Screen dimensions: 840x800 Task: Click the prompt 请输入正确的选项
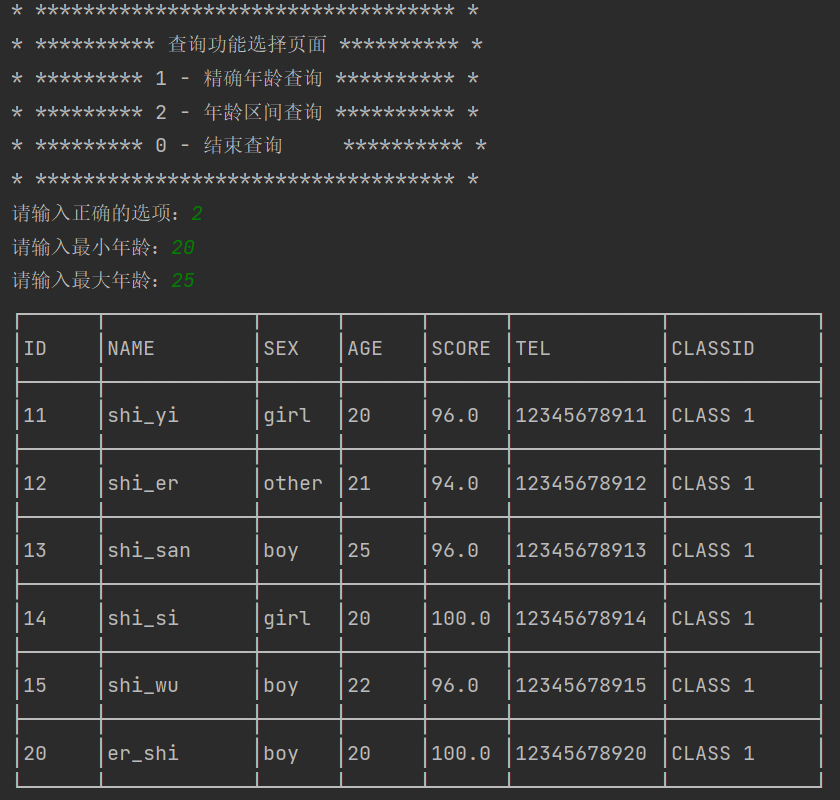[92, 213]
